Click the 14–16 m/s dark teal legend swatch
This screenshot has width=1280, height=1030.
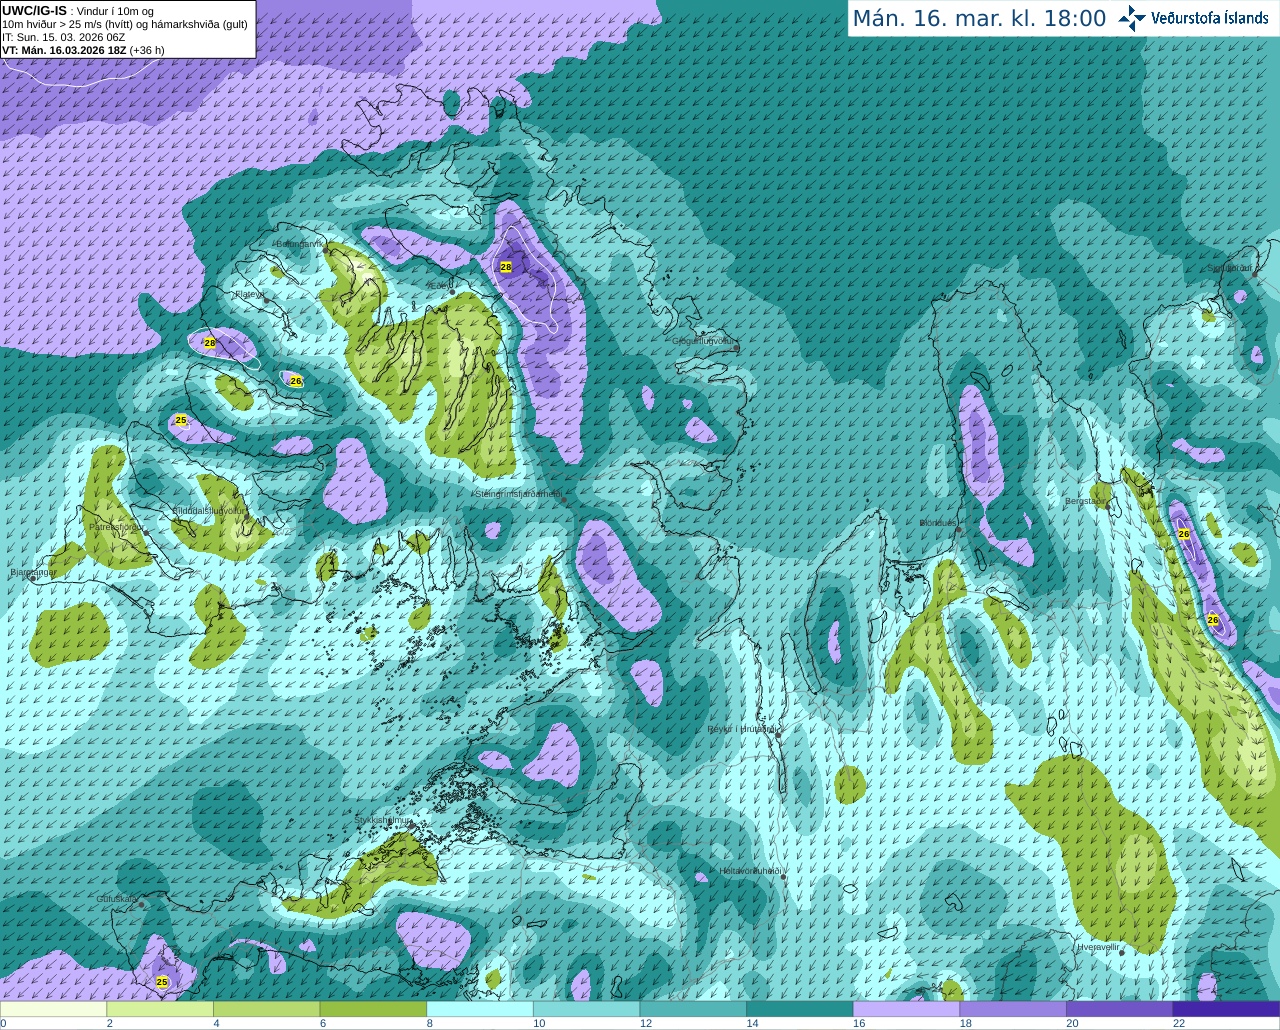(800, 1009)
